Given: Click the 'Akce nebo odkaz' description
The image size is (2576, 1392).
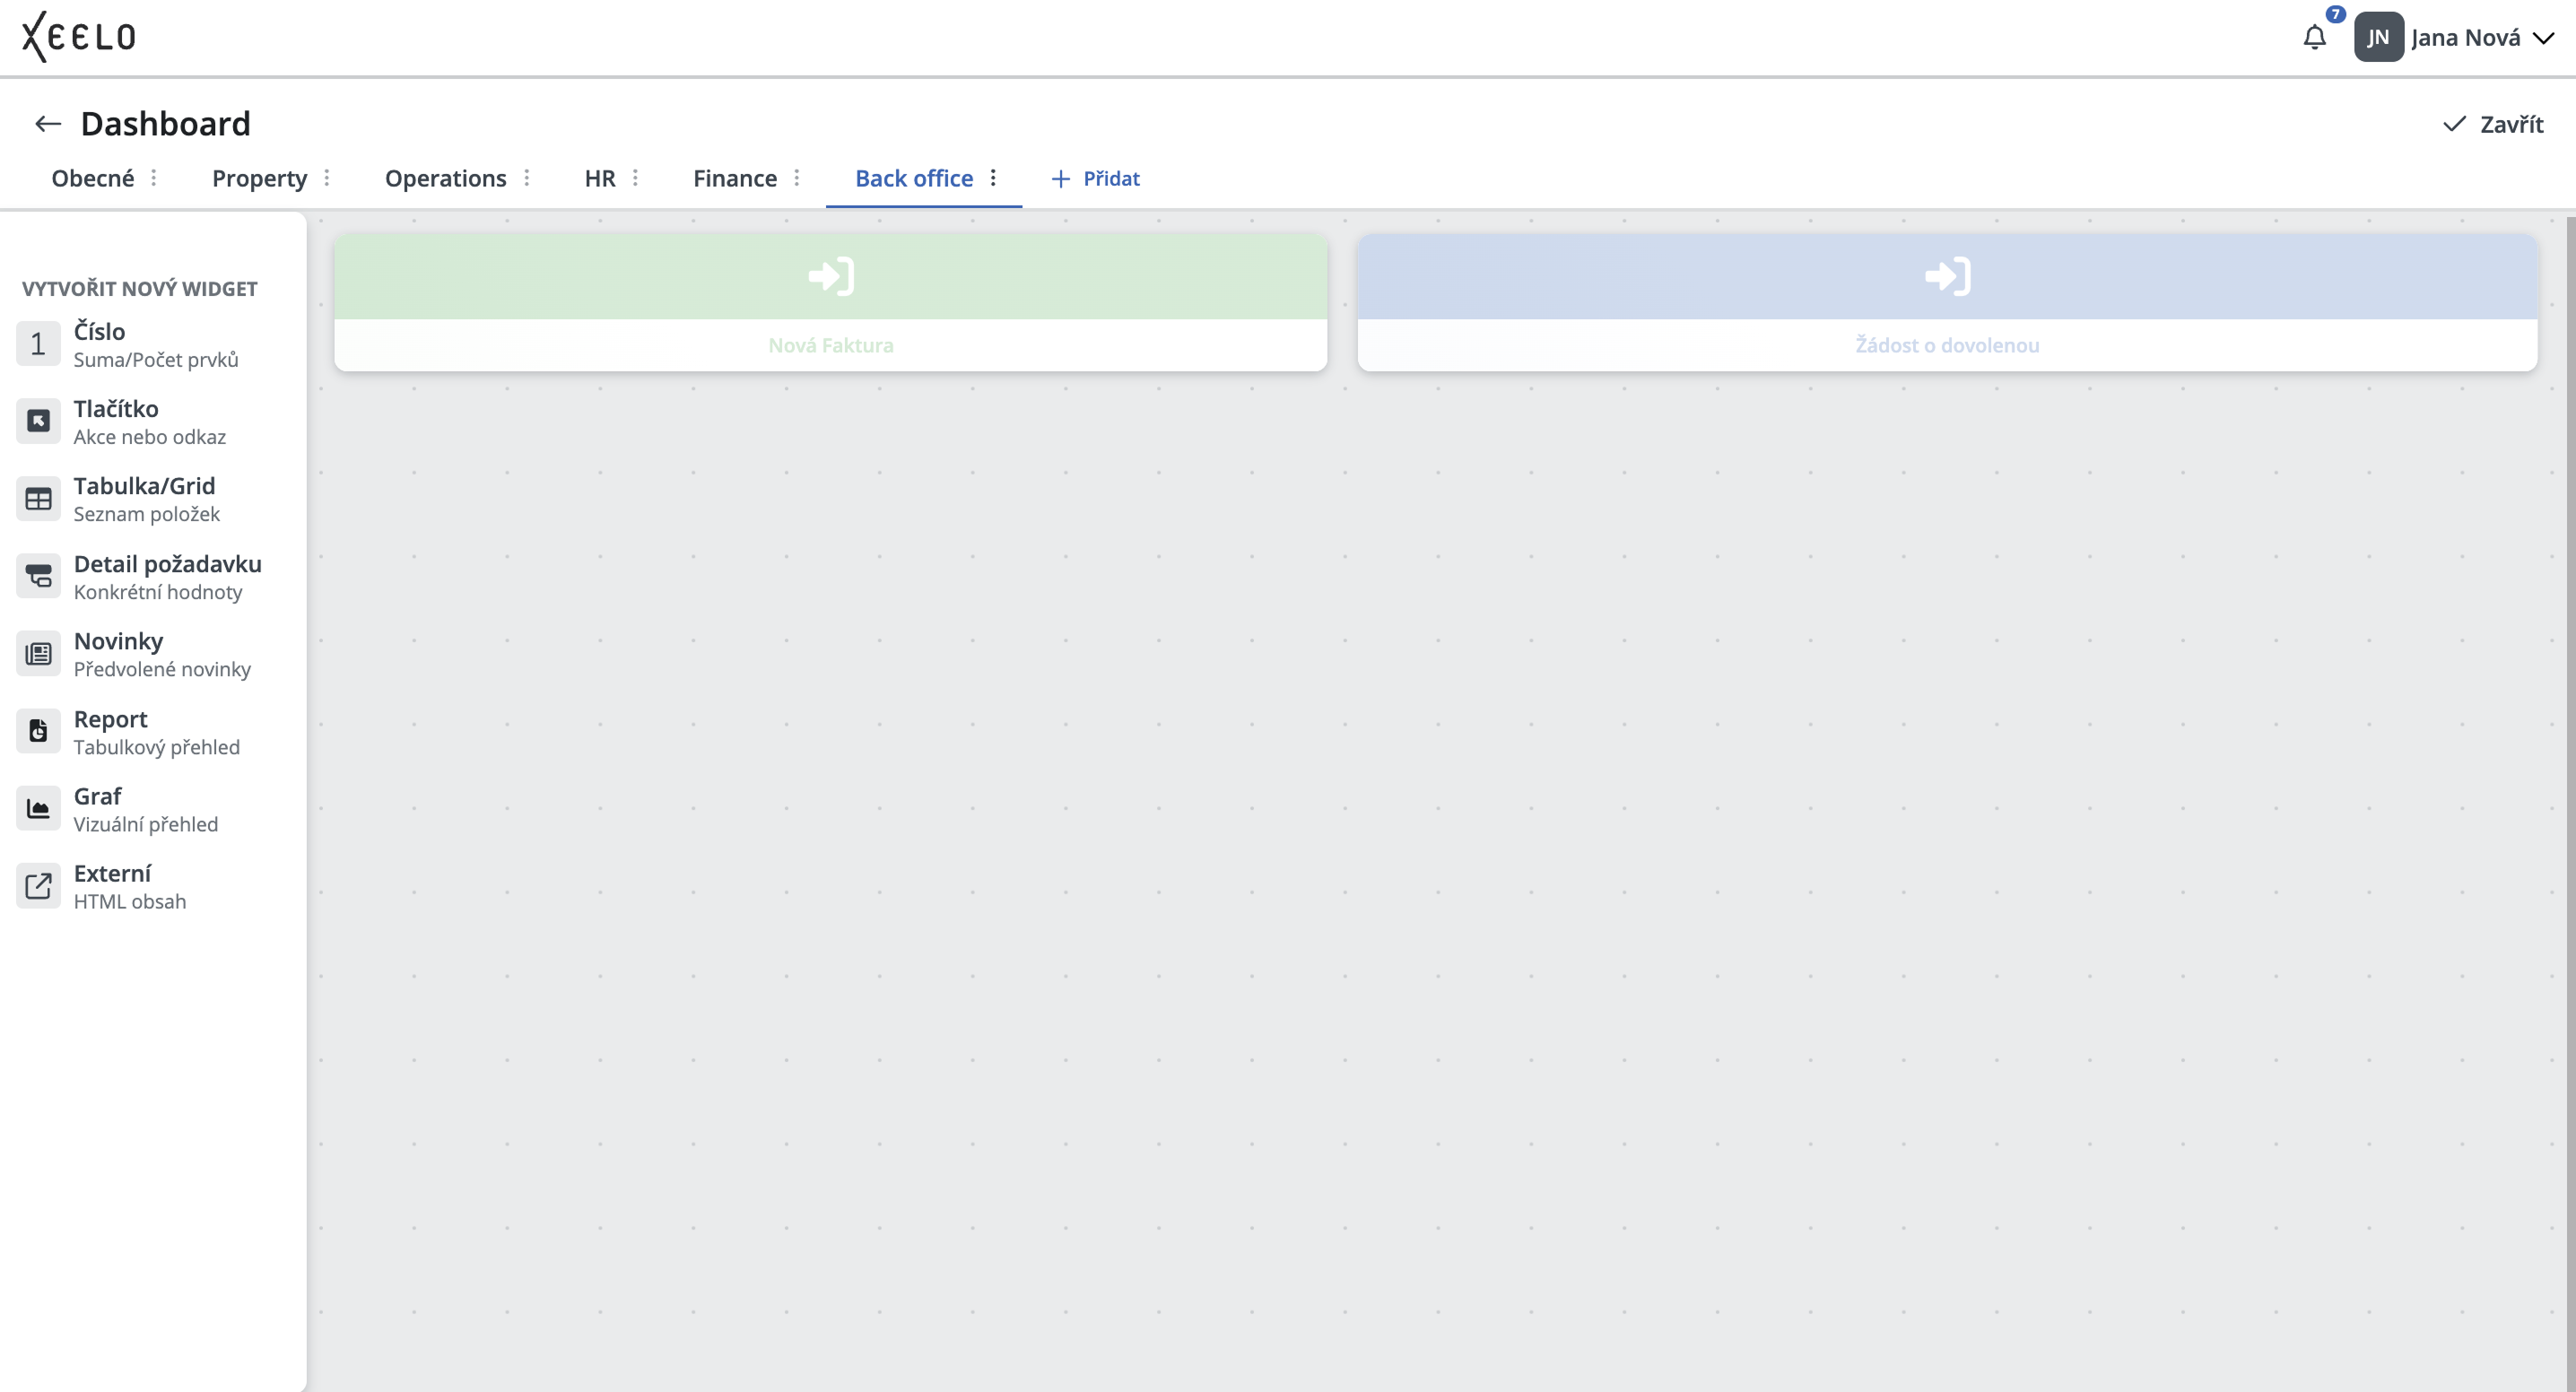Looking at the screenshot, I should tap(150, 437).
